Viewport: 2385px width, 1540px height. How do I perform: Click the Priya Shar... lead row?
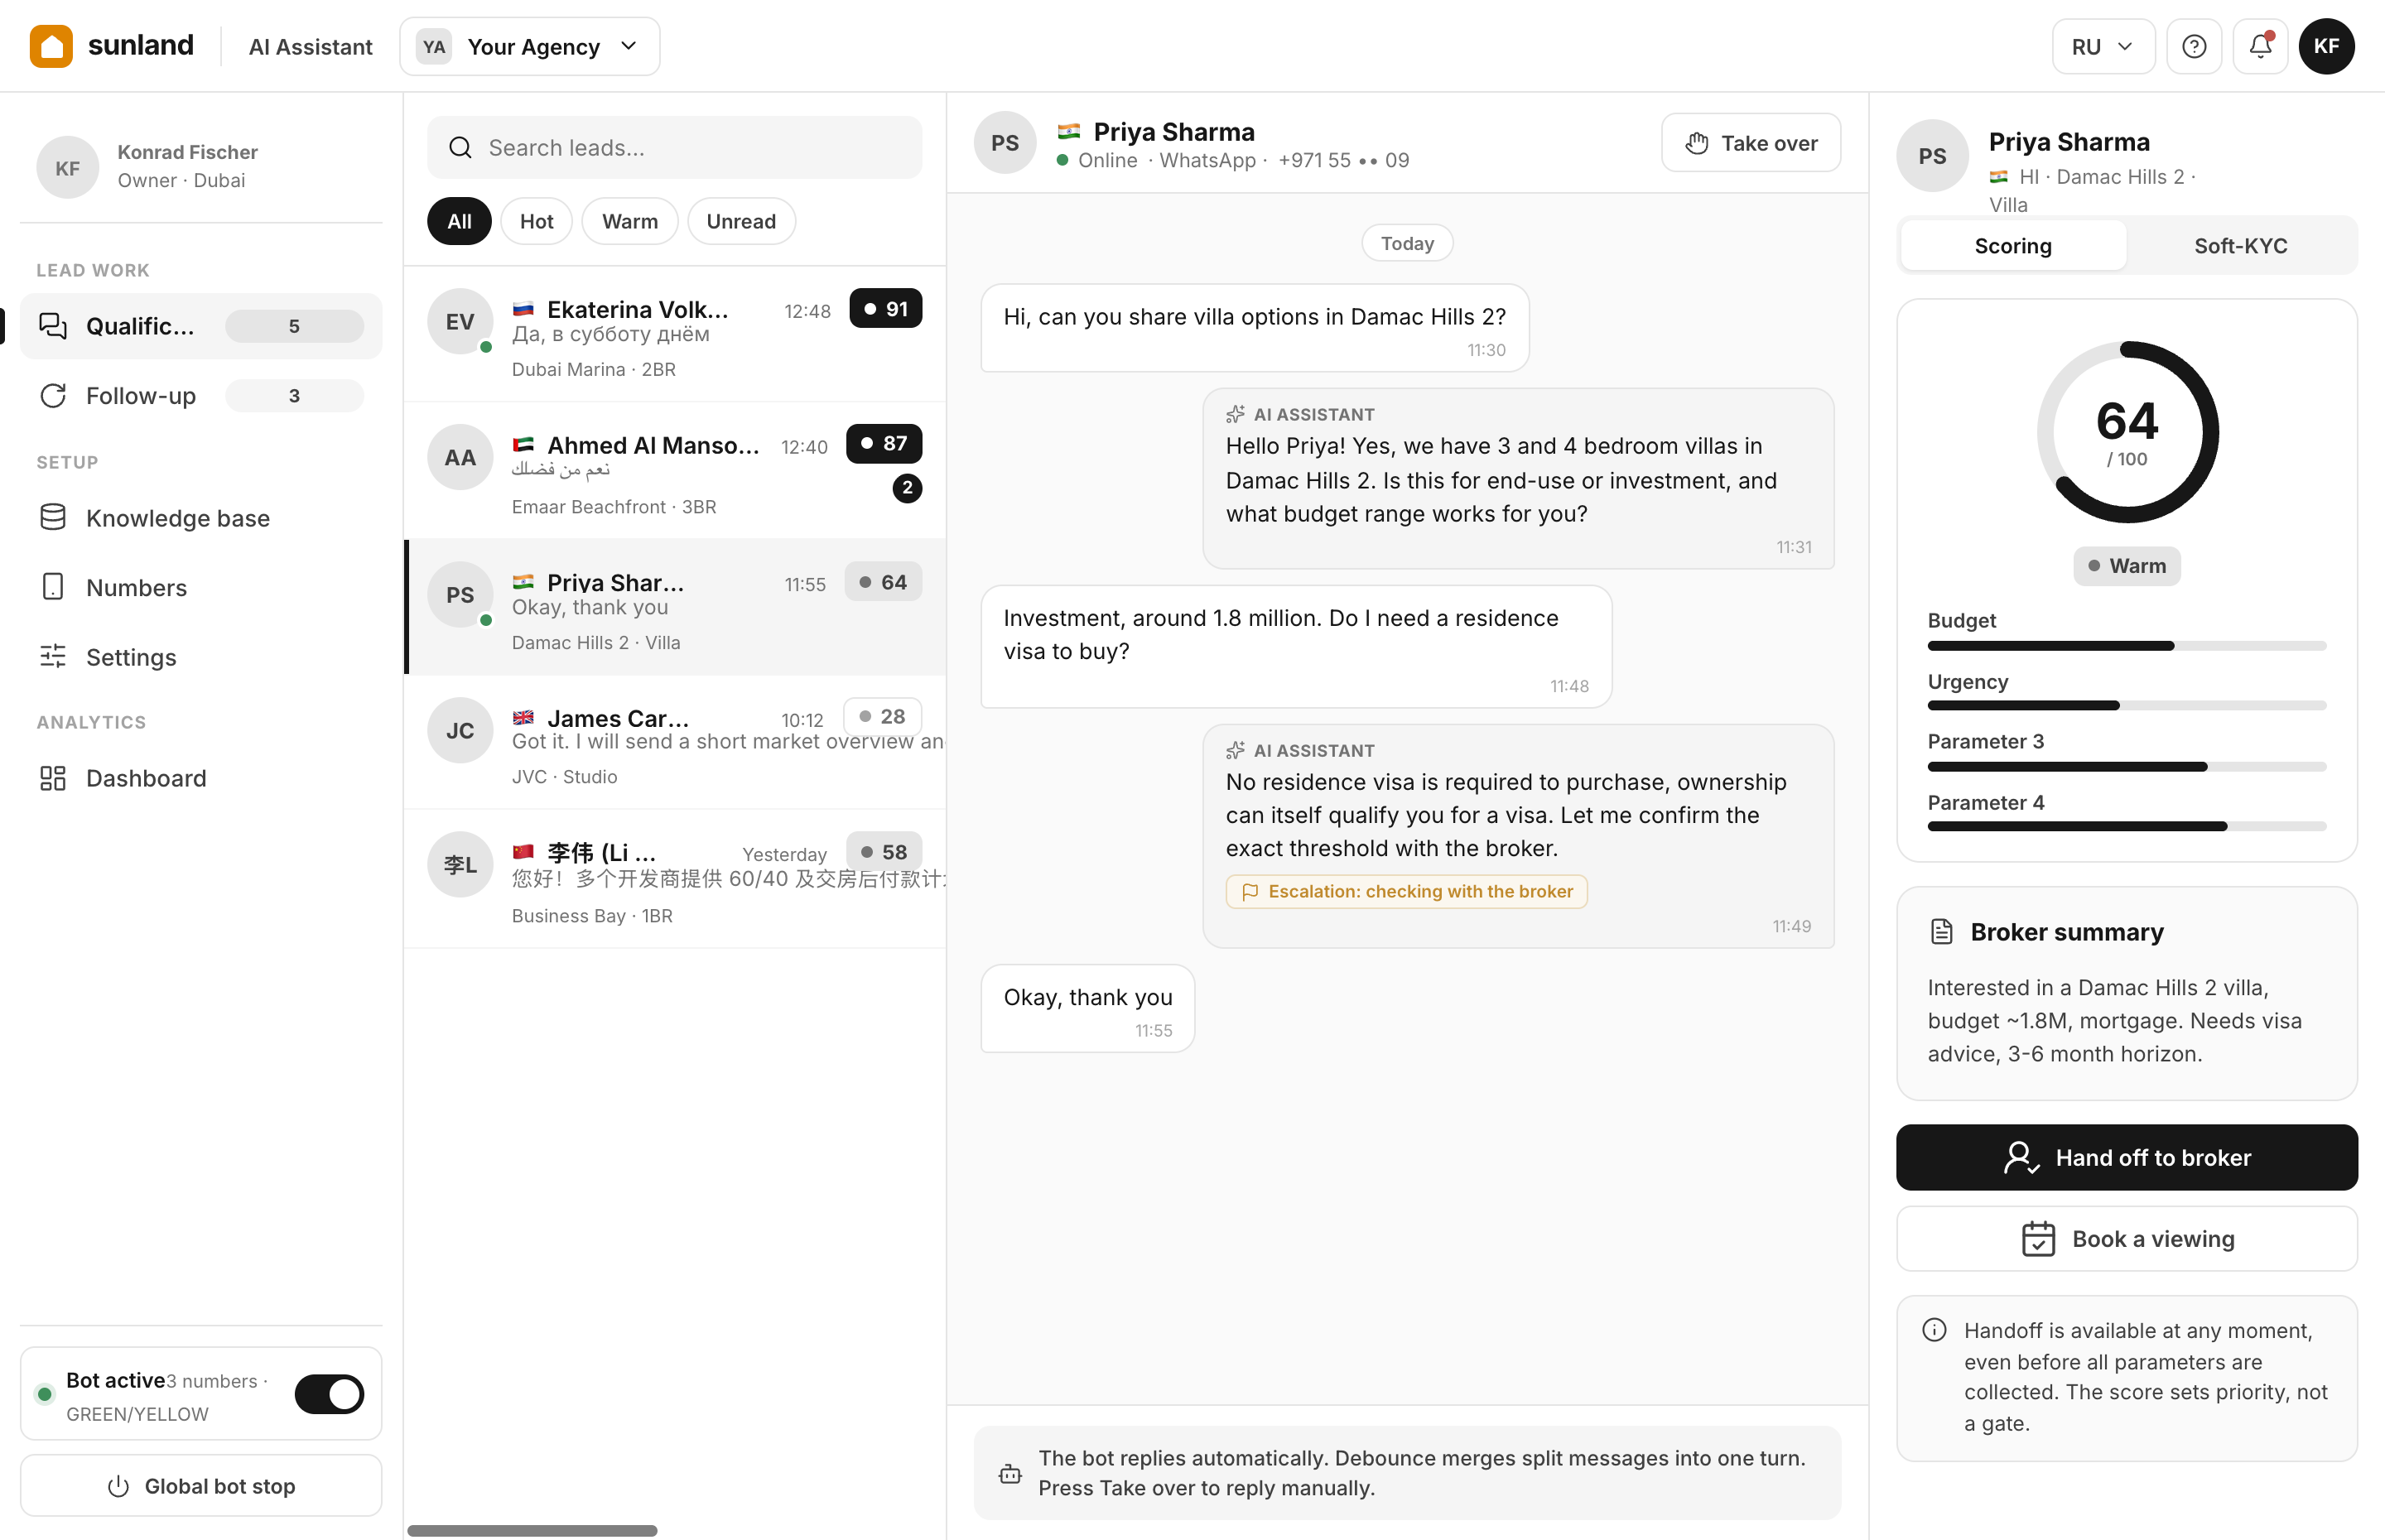675,607
